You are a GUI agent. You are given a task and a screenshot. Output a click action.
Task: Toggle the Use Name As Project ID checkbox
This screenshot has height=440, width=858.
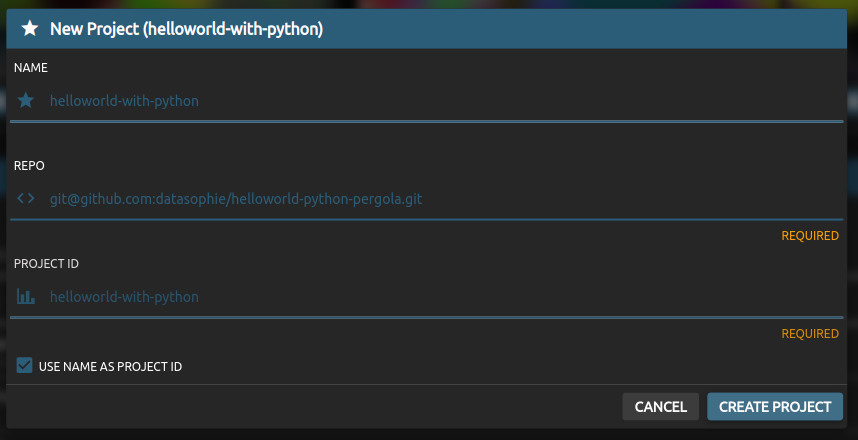click(25, 366)
